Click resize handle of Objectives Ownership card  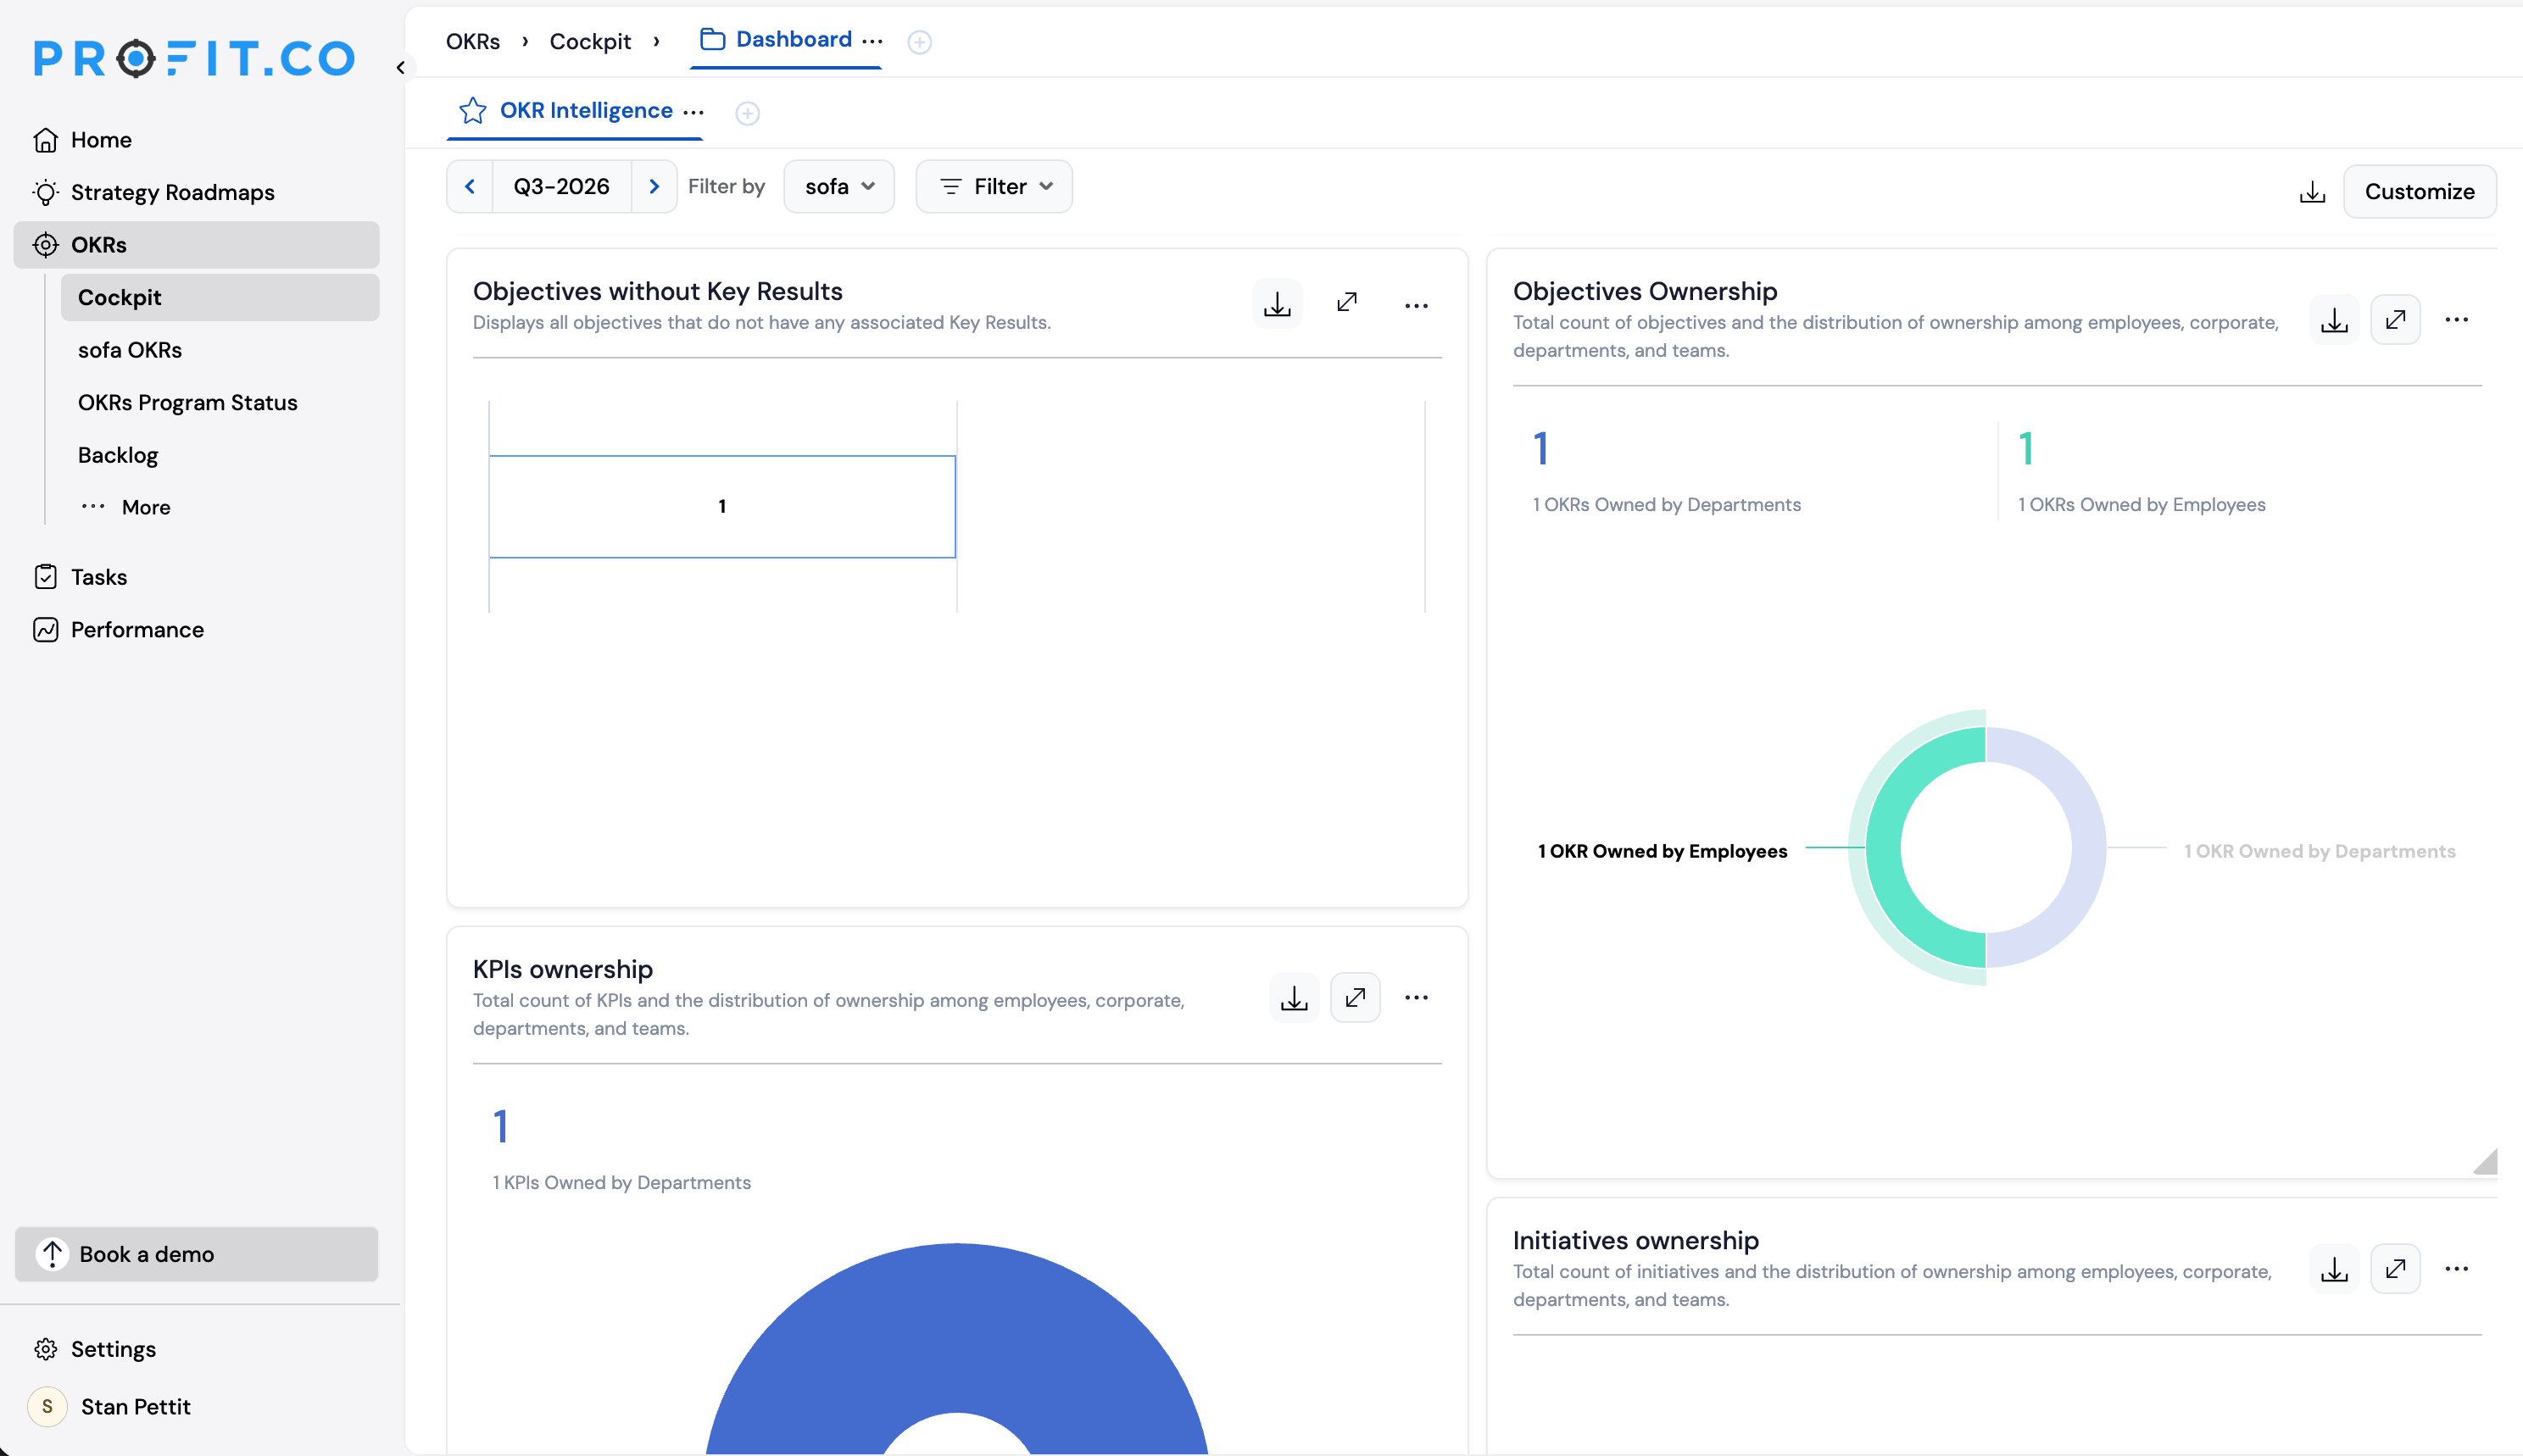coord(2486,1162)
